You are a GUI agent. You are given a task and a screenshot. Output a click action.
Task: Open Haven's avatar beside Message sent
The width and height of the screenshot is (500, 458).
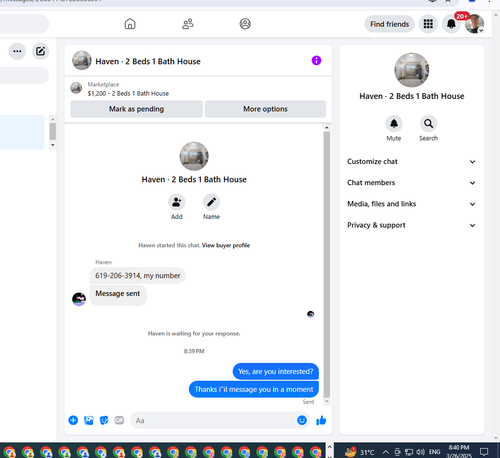(79, 299)
